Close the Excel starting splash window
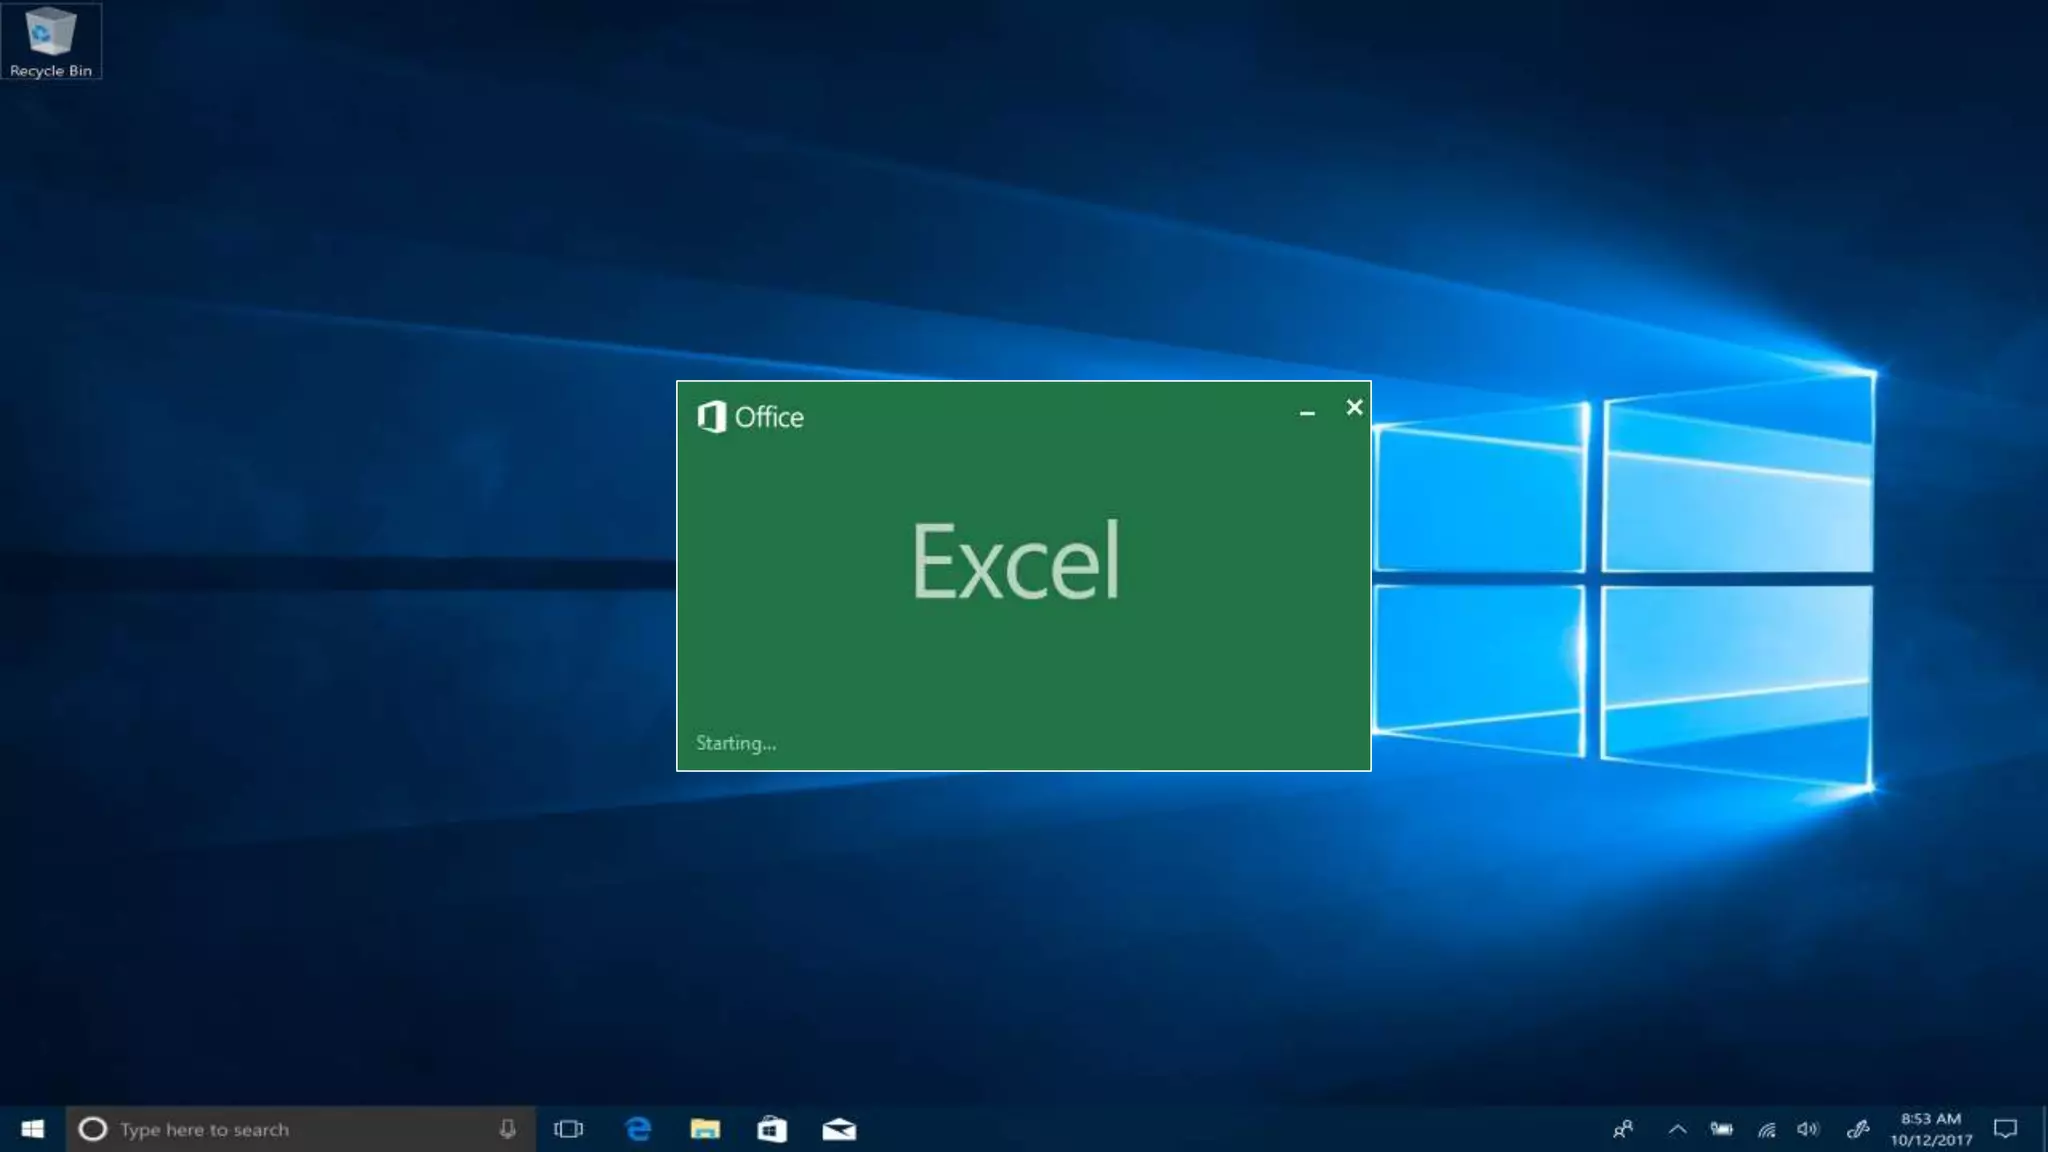The image size is (2048, 1152). pyautogui.click(x=1354, y=407)
